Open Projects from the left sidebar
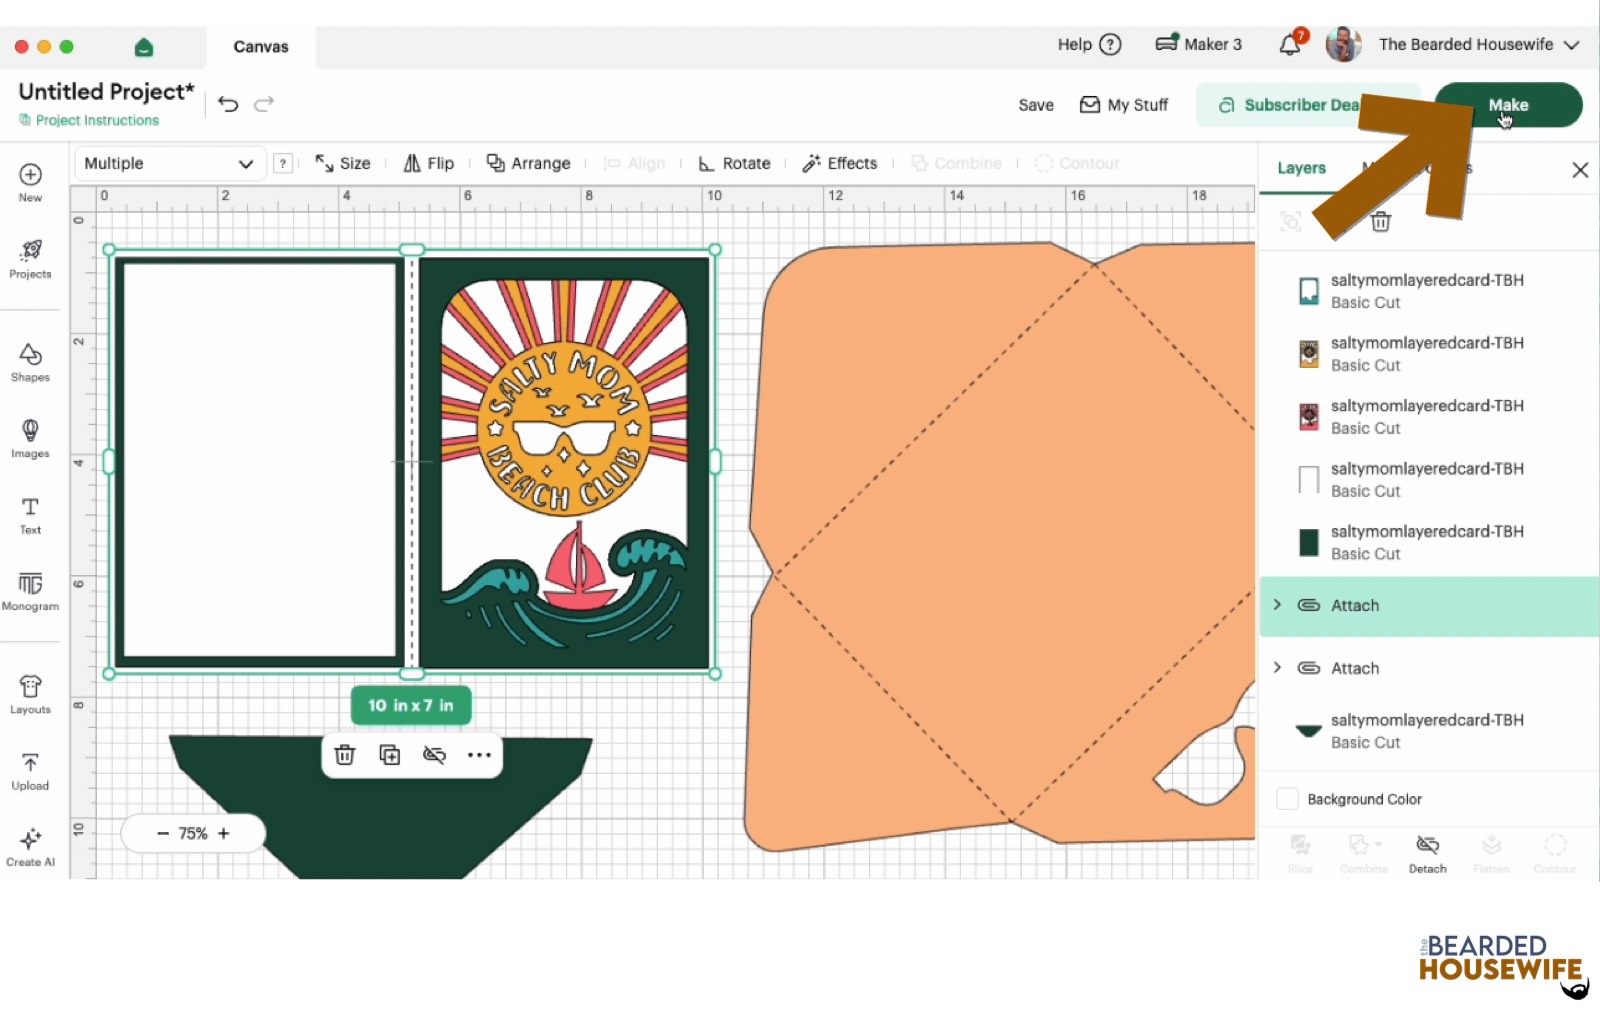 coord(30,259)
